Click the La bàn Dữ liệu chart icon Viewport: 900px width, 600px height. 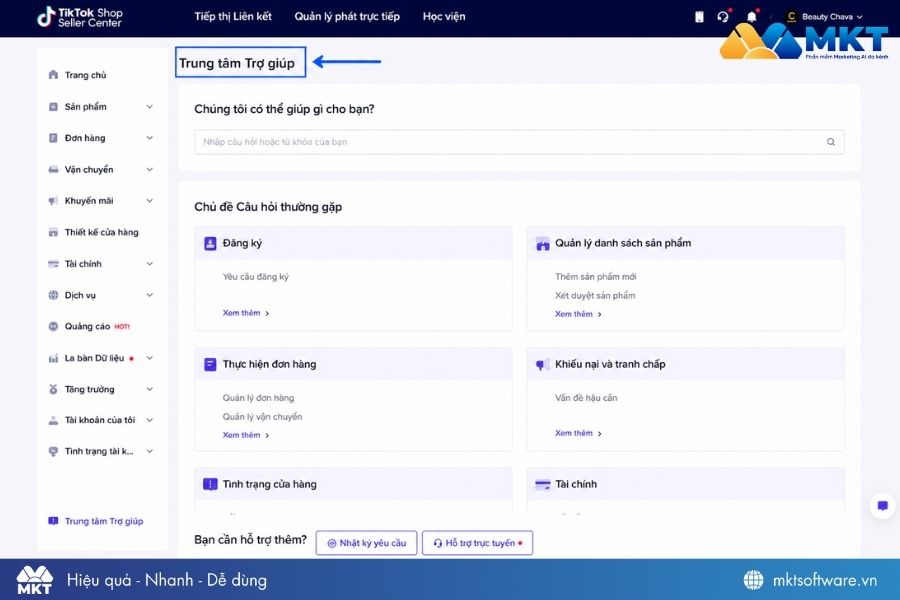coord(53,358)
